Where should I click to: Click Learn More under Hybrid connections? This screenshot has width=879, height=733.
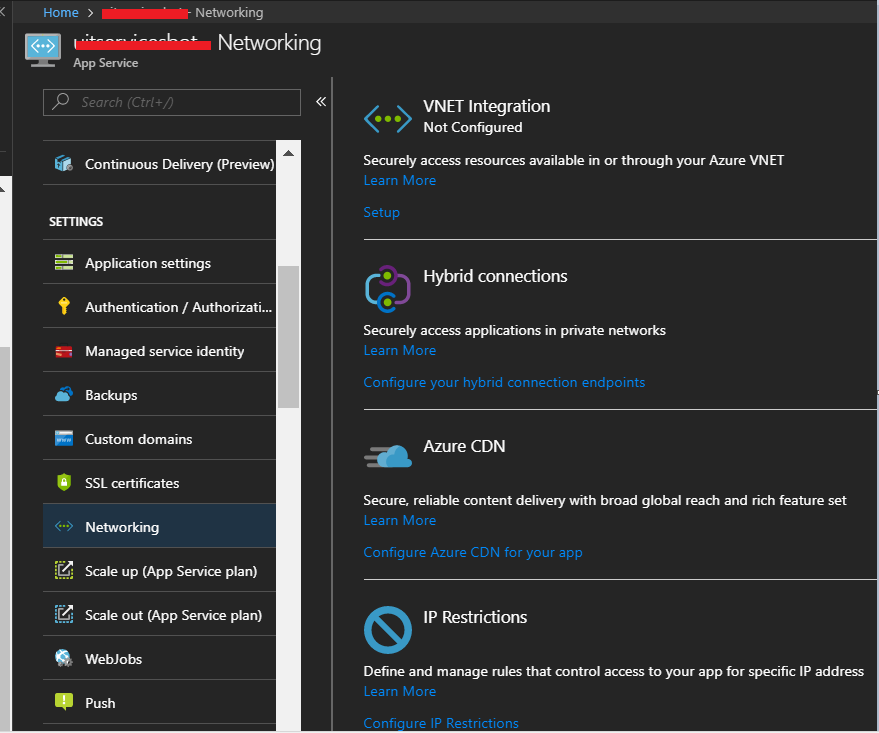(400, 350)
